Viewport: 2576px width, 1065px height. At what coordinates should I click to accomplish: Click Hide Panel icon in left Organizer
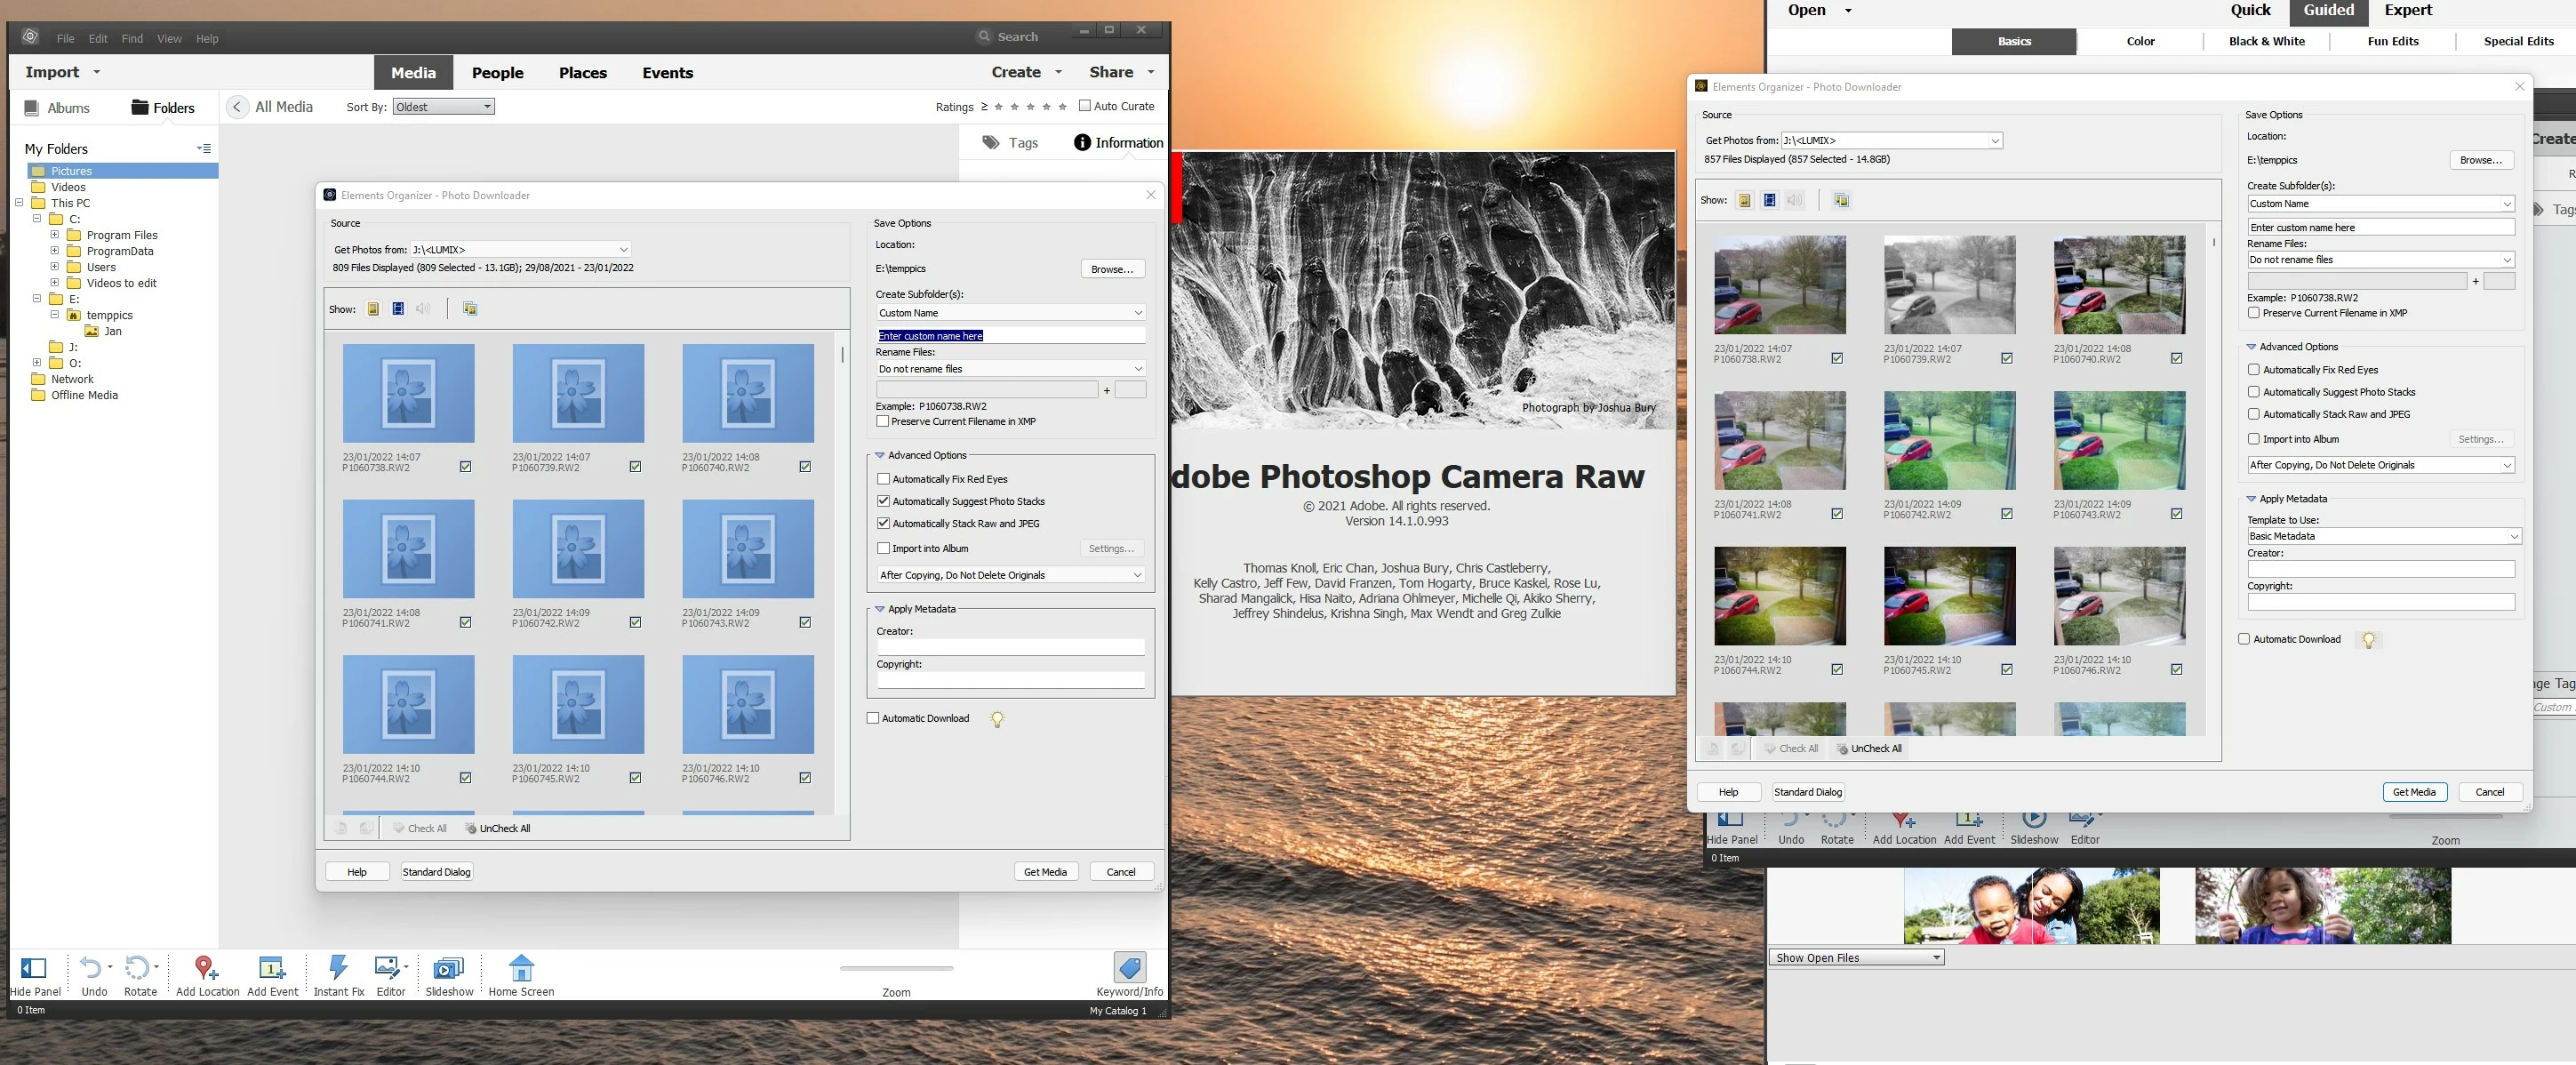click(x=34, y=968)
